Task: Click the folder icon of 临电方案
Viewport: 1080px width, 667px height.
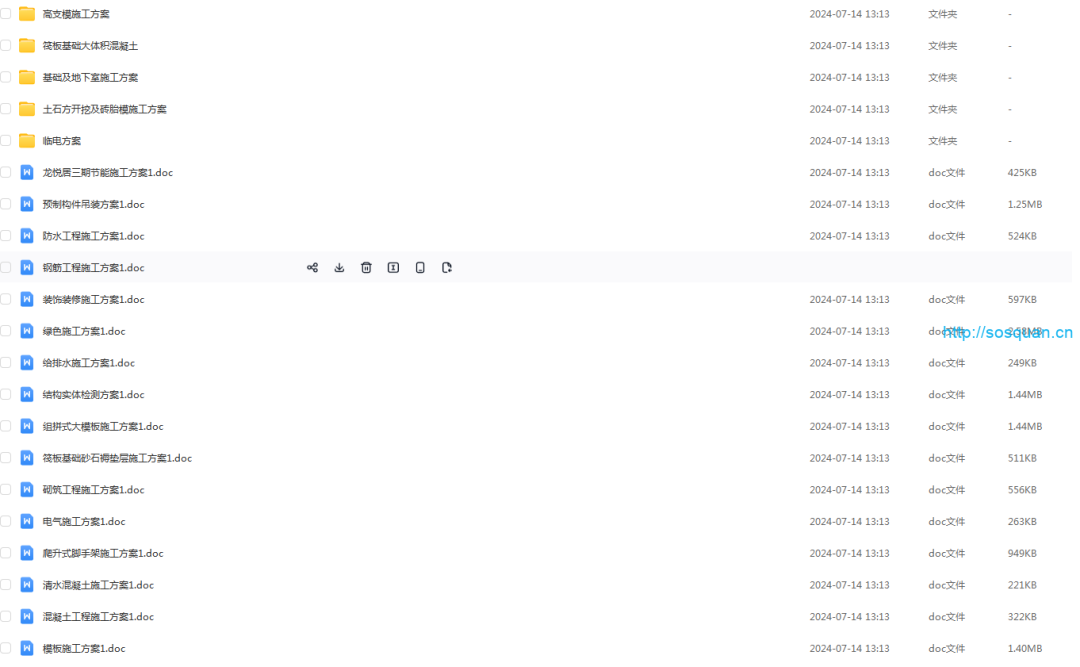Action: [x=27, y=141]
